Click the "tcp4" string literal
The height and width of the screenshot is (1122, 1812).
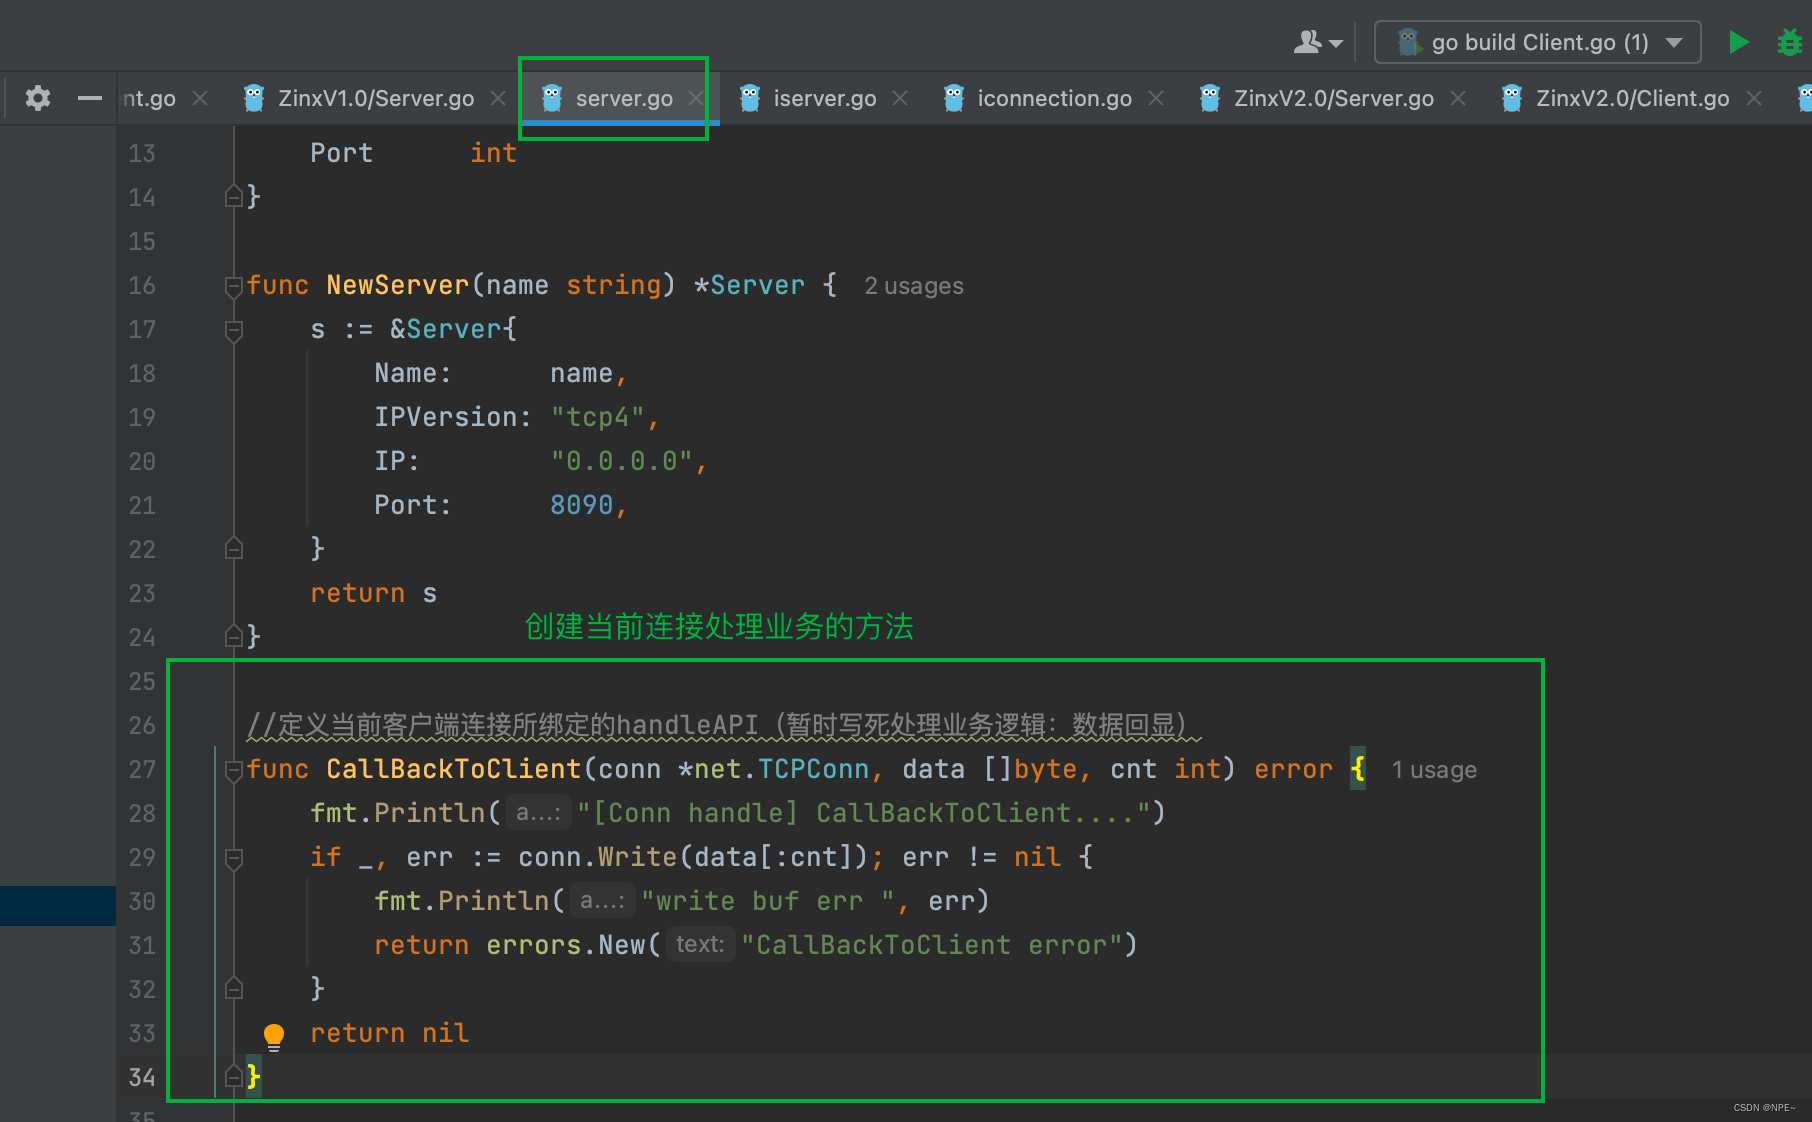(x=598, y=417)
